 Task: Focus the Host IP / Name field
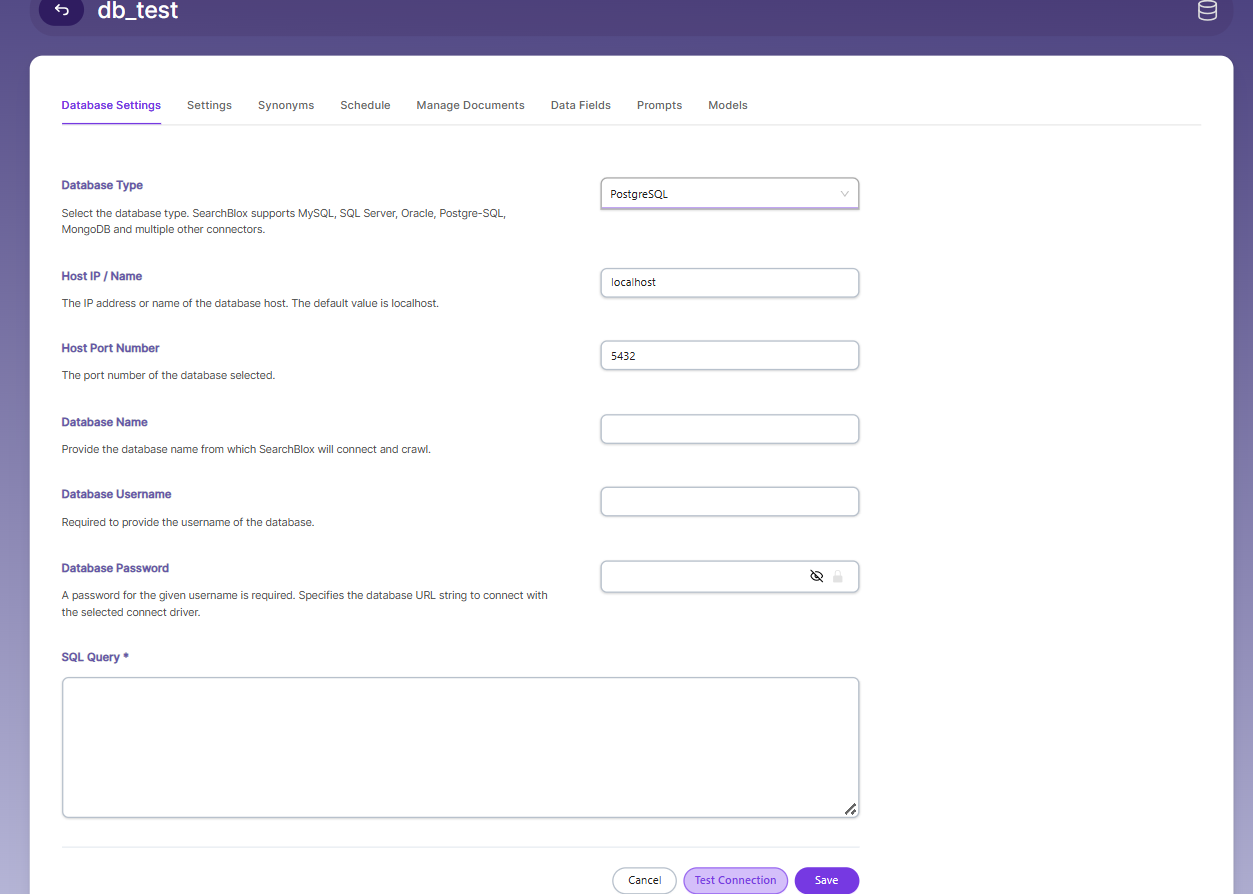tap(729, 283)
